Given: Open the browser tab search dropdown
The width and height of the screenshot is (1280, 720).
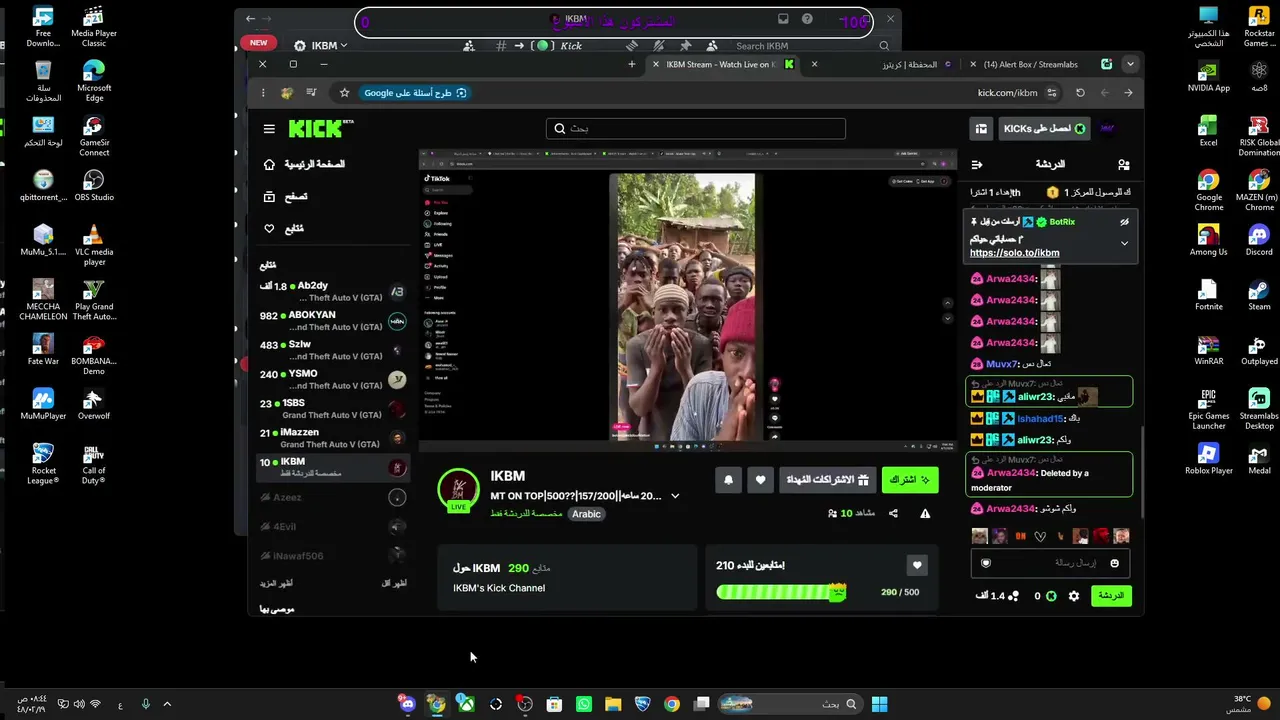Looking at the screenshot, I should pyautogui.click(x=1130, y=65).
